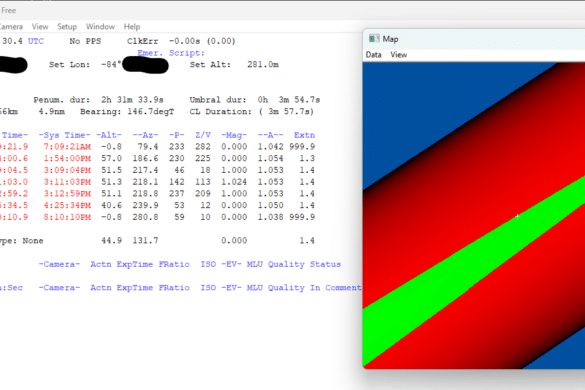Image resolution: width=585 pixels, height=390 pixels.
Task: Click the Emer. Script label
Action: pyautogui.click(x=171, y=53)
